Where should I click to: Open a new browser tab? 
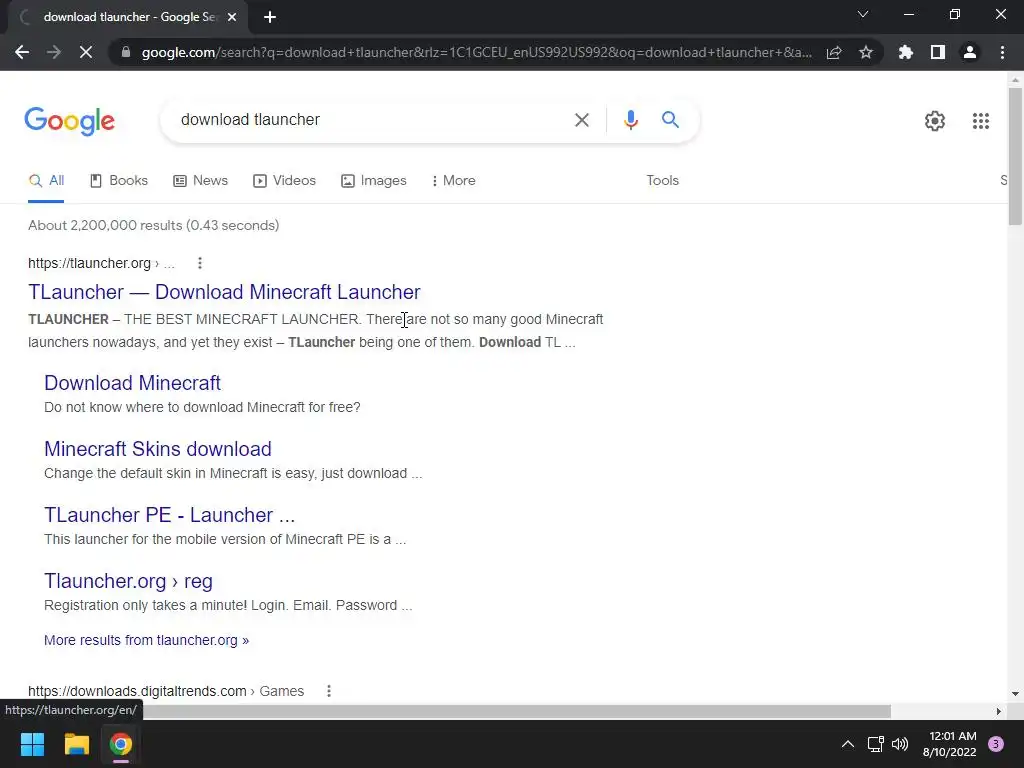(x=270, y=17)
